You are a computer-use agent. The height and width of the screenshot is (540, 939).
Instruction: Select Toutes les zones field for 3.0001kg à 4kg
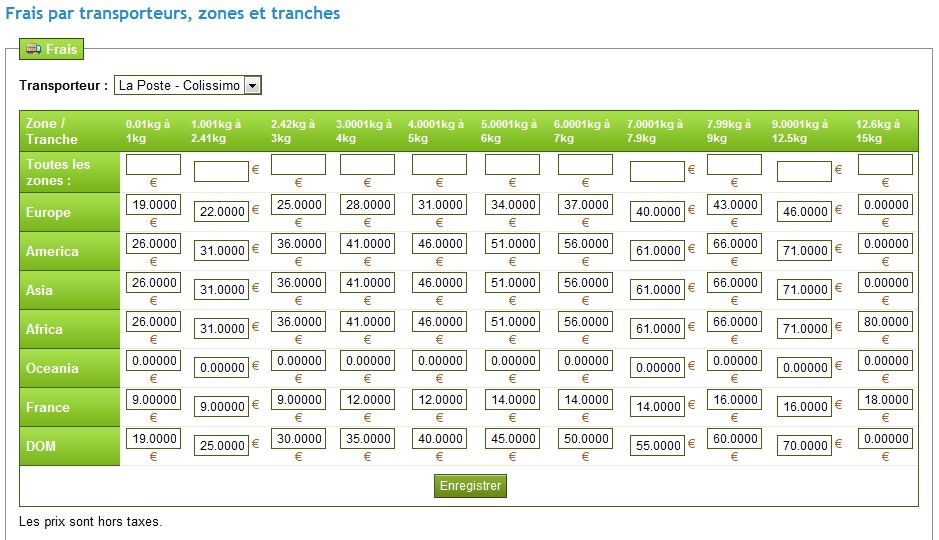pos(367,165)
